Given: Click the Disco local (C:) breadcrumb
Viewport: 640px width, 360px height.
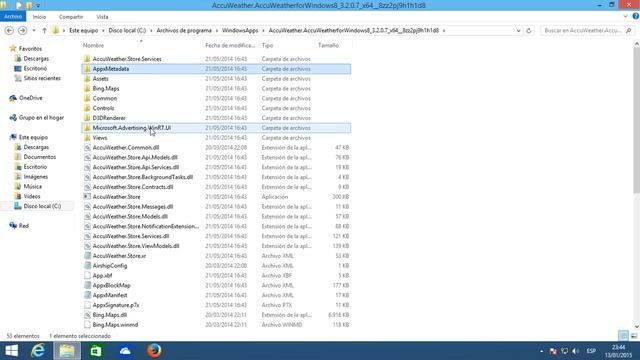Looking at the screenshot, I should (x=127, y=31).
